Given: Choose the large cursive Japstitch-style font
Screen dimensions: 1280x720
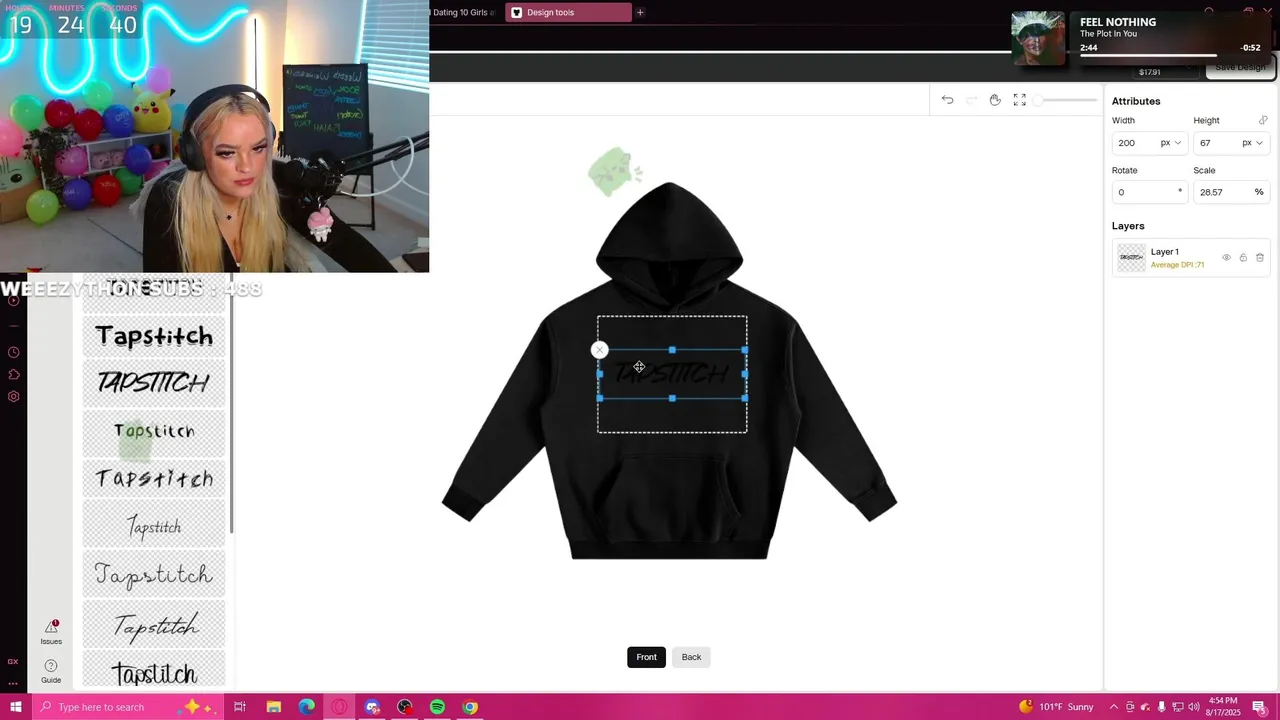Looking at the screenshot, I should (x=154, y=575).
